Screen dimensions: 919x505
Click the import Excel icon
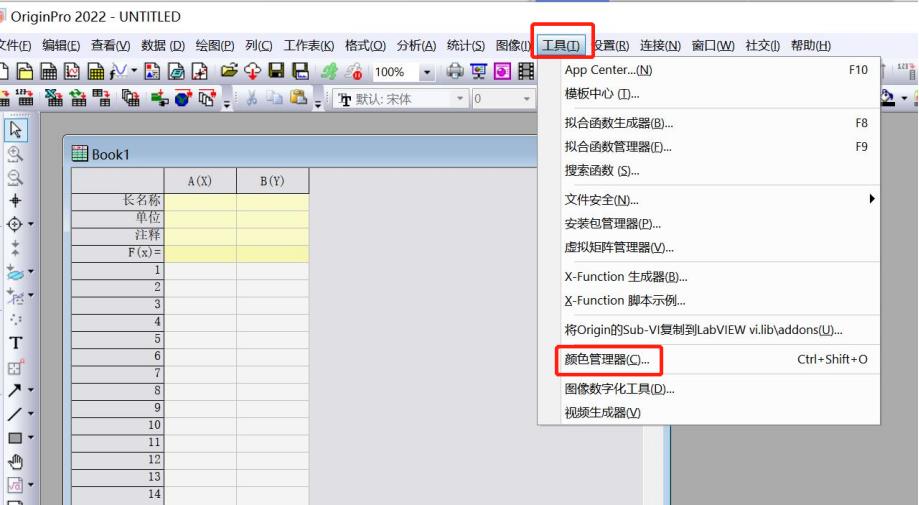click(x=54, y=98)
